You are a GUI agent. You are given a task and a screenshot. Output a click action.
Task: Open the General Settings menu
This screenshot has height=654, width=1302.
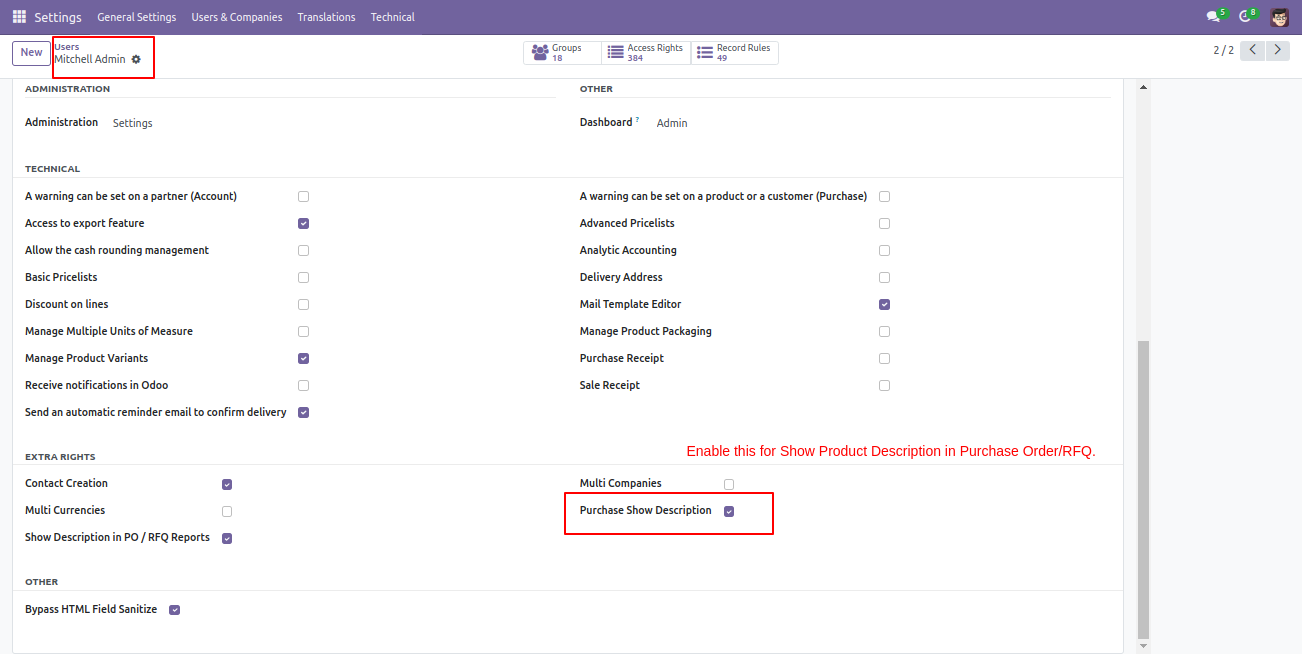coord(137,17)
